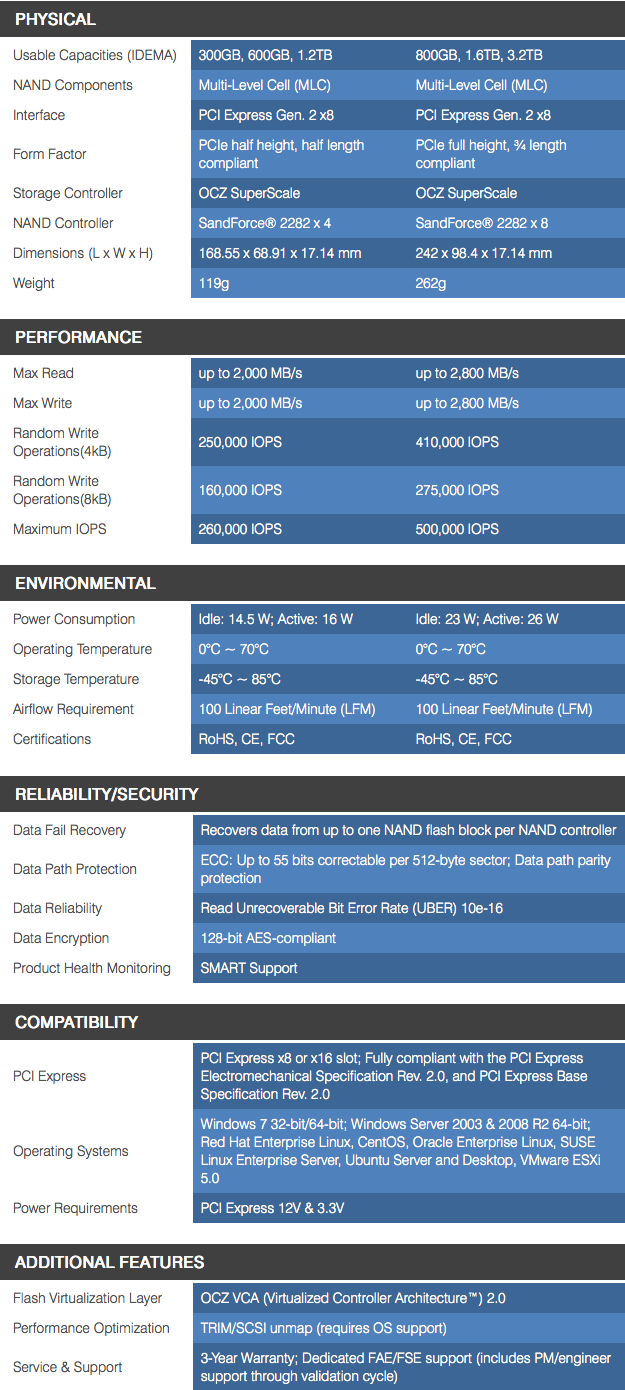The height and width of the screenshot is (1390, 625).
Task: Click the Random Write Operations(8kB) label
Action: 62,490
